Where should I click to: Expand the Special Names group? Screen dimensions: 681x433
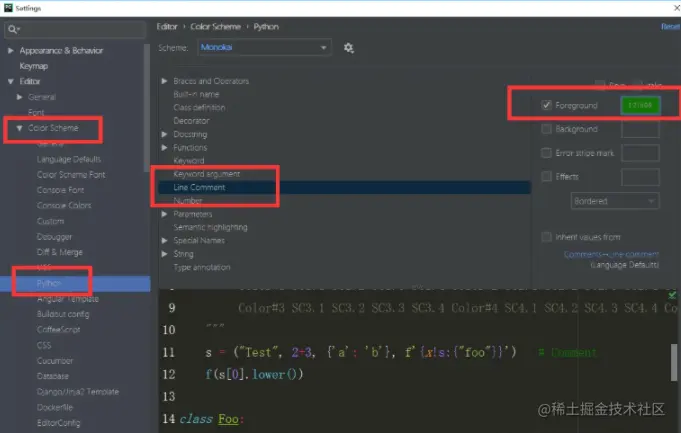[x=165, y=241]
